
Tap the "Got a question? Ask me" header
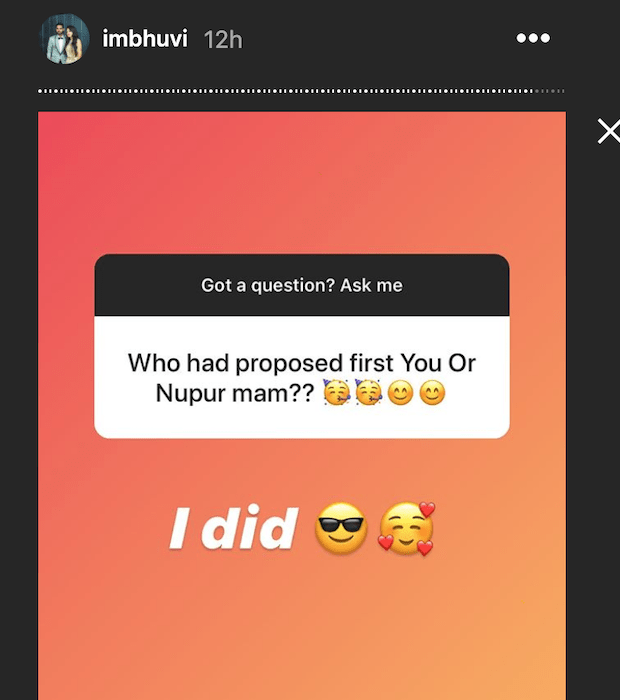pyautogui.click(x=302, y=285)
